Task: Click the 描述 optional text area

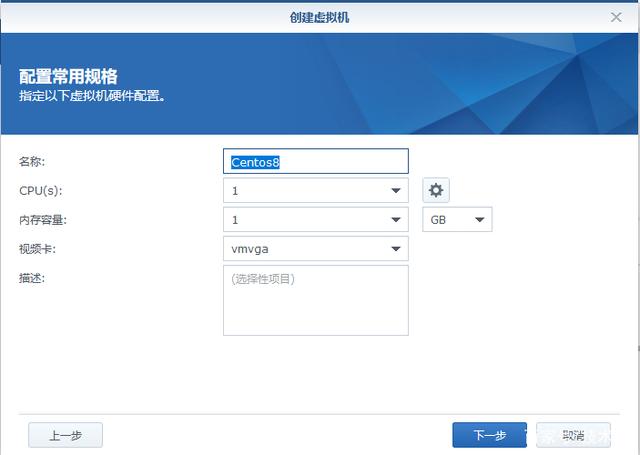Action: pyautogui.click(x=316, y=300)
